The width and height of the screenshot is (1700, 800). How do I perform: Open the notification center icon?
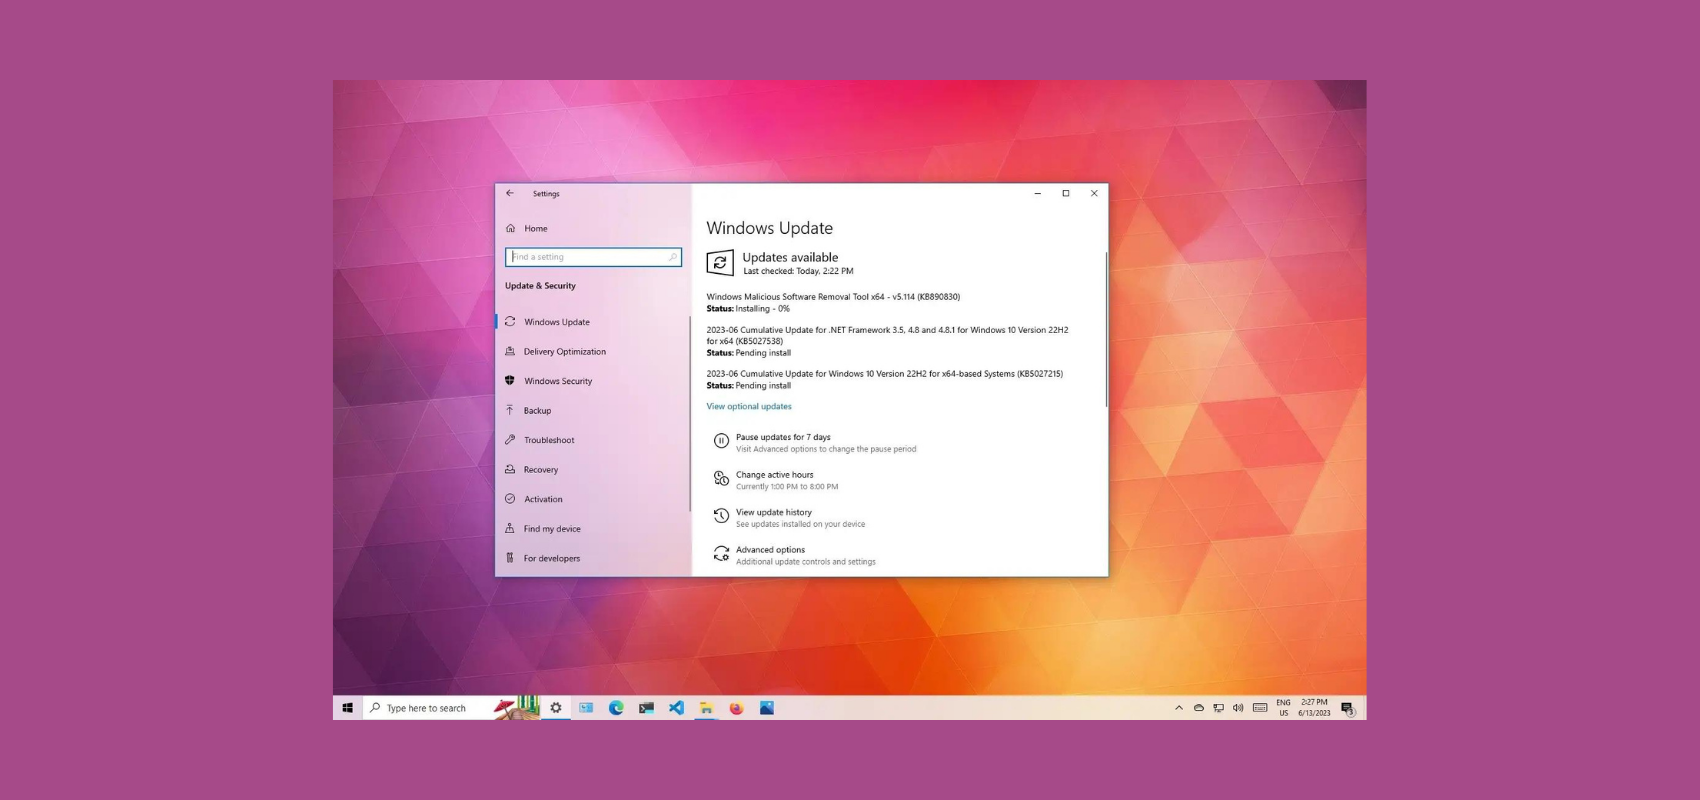tap(1348, 709)
